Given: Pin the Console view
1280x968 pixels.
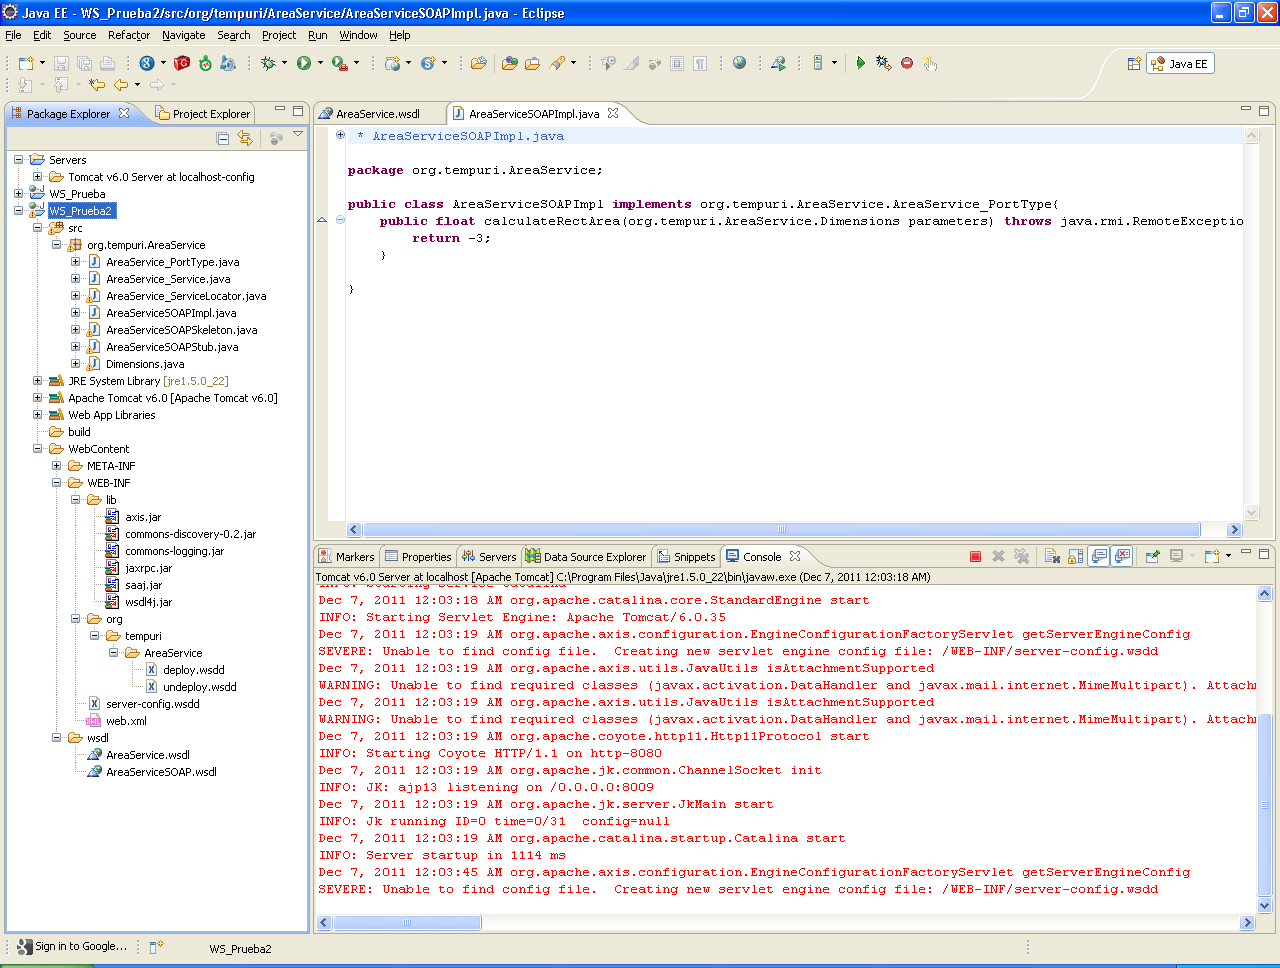Looking at the screenshot, I should click(1152, 557).
